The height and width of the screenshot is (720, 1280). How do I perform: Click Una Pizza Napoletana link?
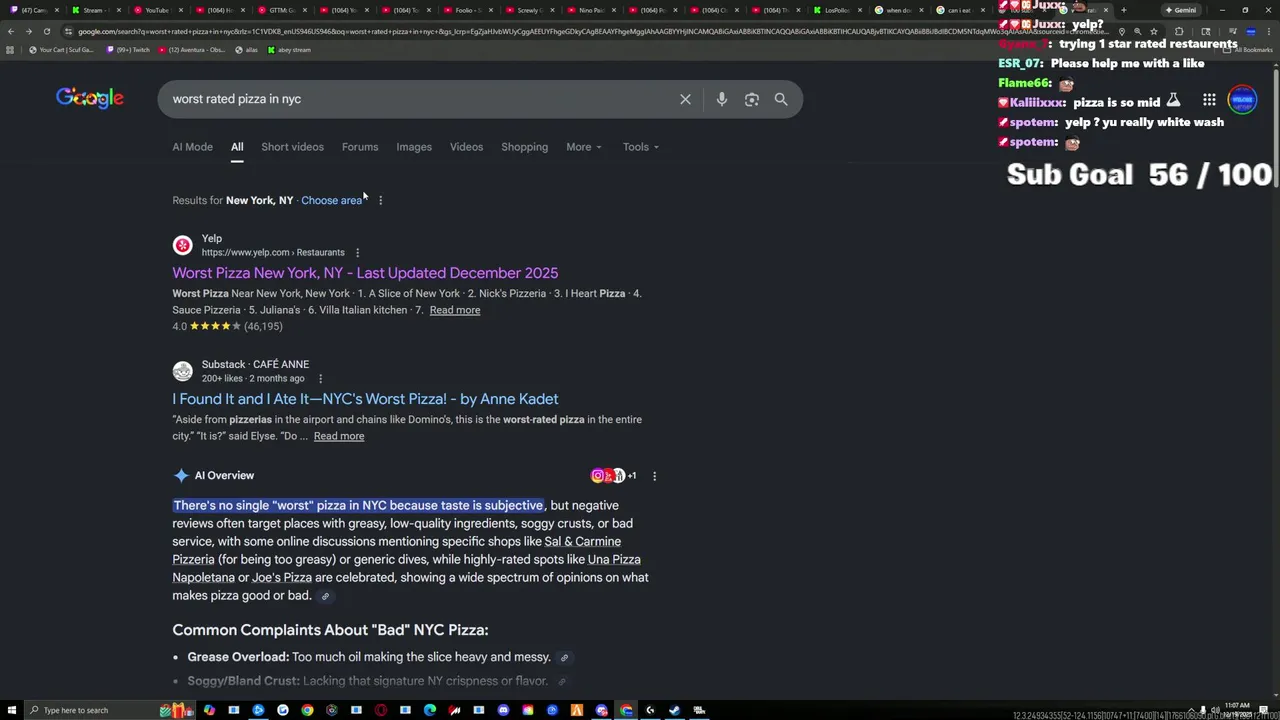coord(406,569)
